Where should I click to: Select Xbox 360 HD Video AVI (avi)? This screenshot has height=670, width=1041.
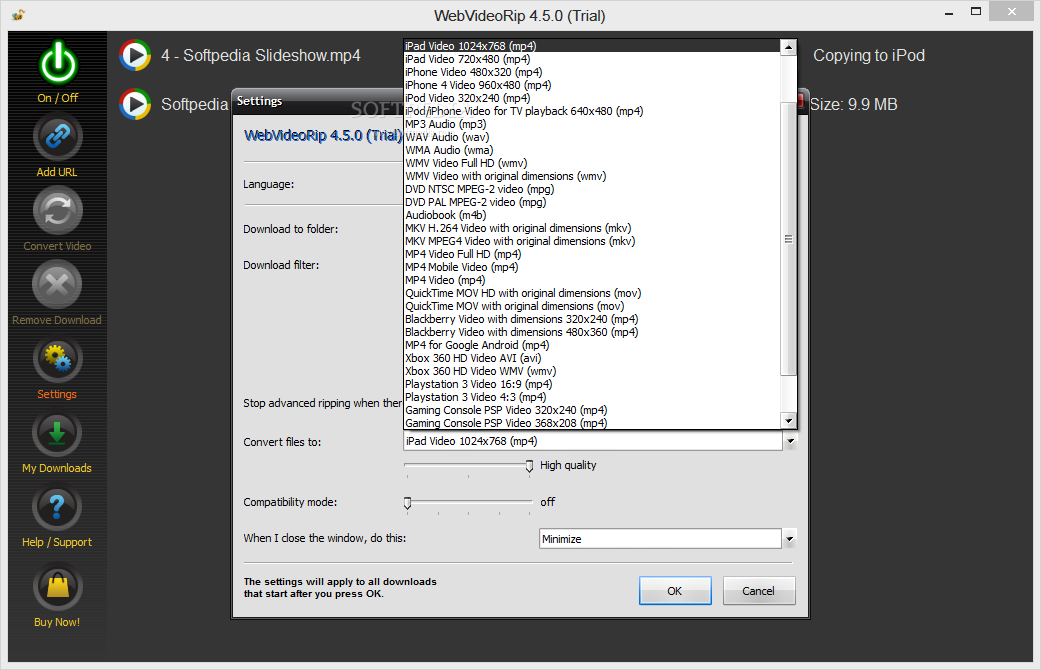(x=592, y=359)
